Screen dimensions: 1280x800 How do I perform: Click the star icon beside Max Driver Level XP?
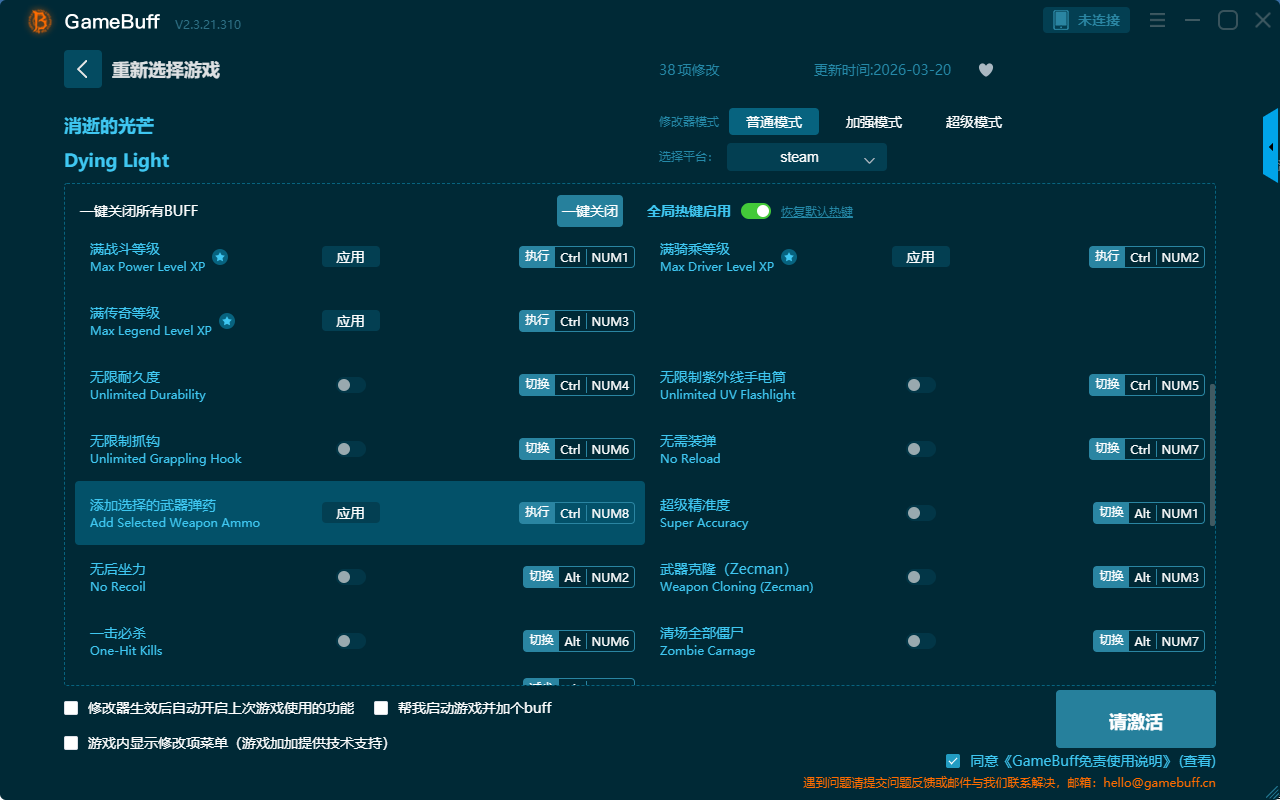pyautogui.click(x=789, y=257)
